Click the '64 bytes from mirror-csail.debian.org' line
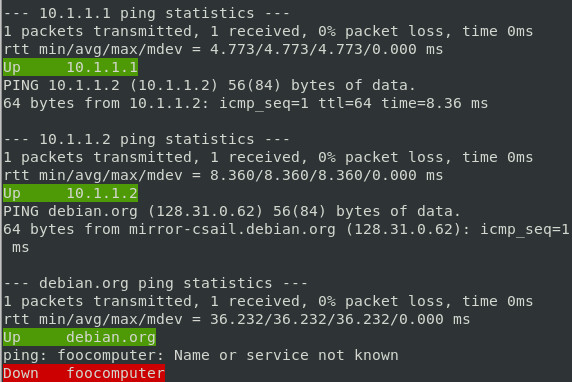The width and height of the screenshot is (572, 382). coord(286,229)
